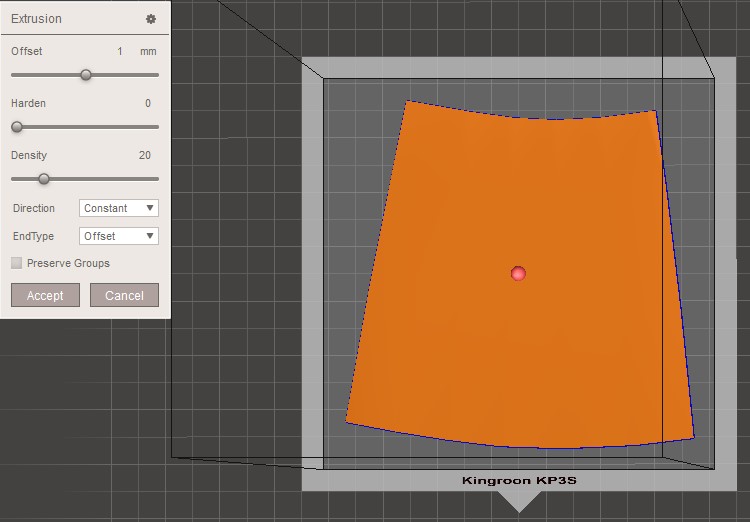Image resolution: width=750 pixels, height=522 pixels.
Task: Click the Extrusion panel title
Action: [36, 19]
